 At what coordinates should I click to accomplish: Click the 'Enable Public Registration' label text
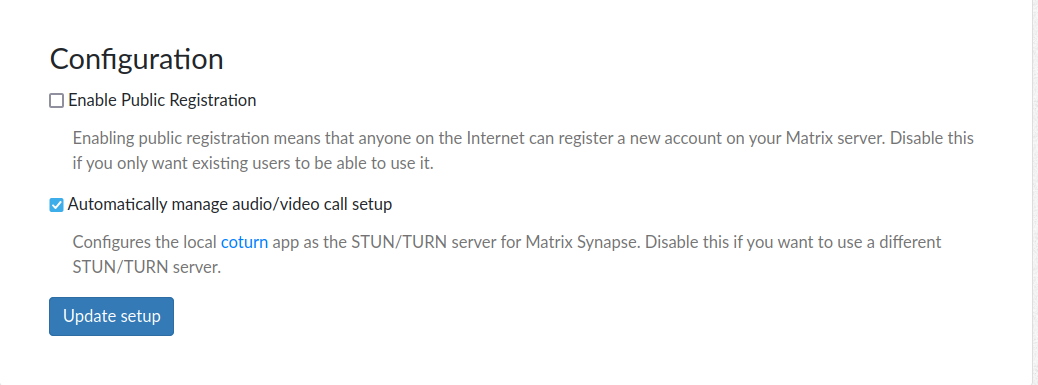[x=162, y=101]
